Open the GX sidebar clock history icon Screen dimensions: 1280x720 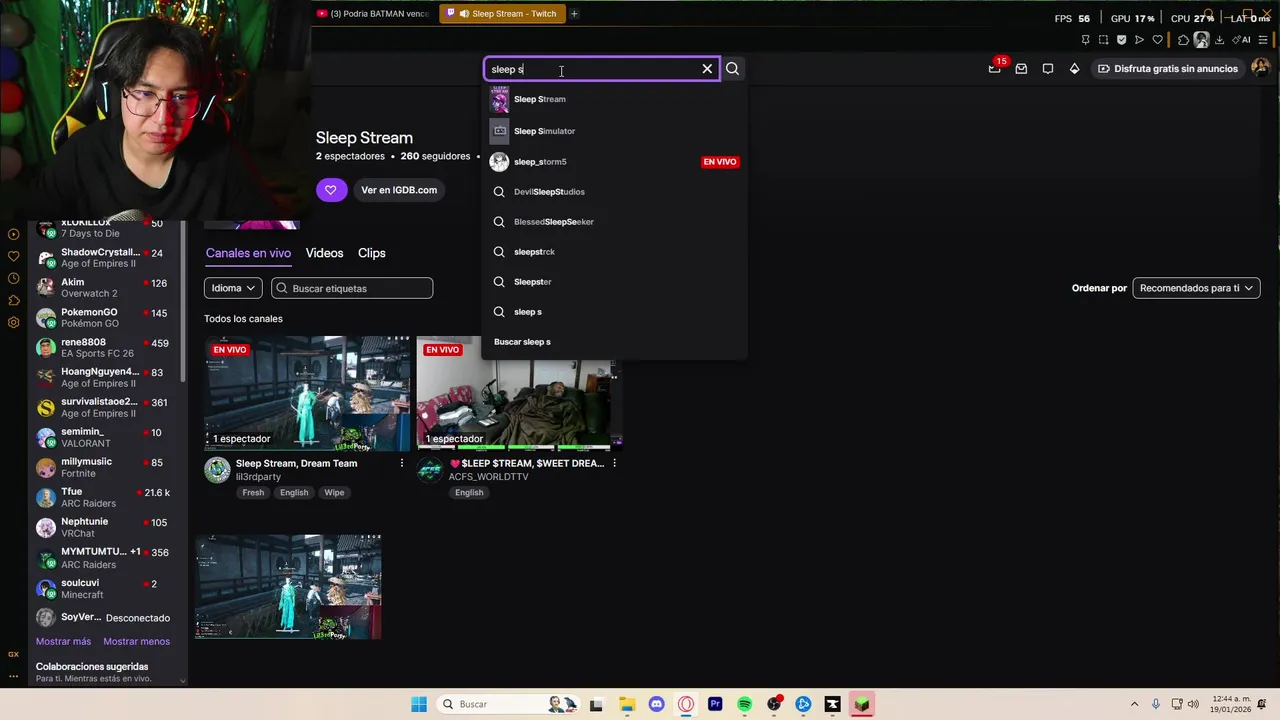(13, 278)
